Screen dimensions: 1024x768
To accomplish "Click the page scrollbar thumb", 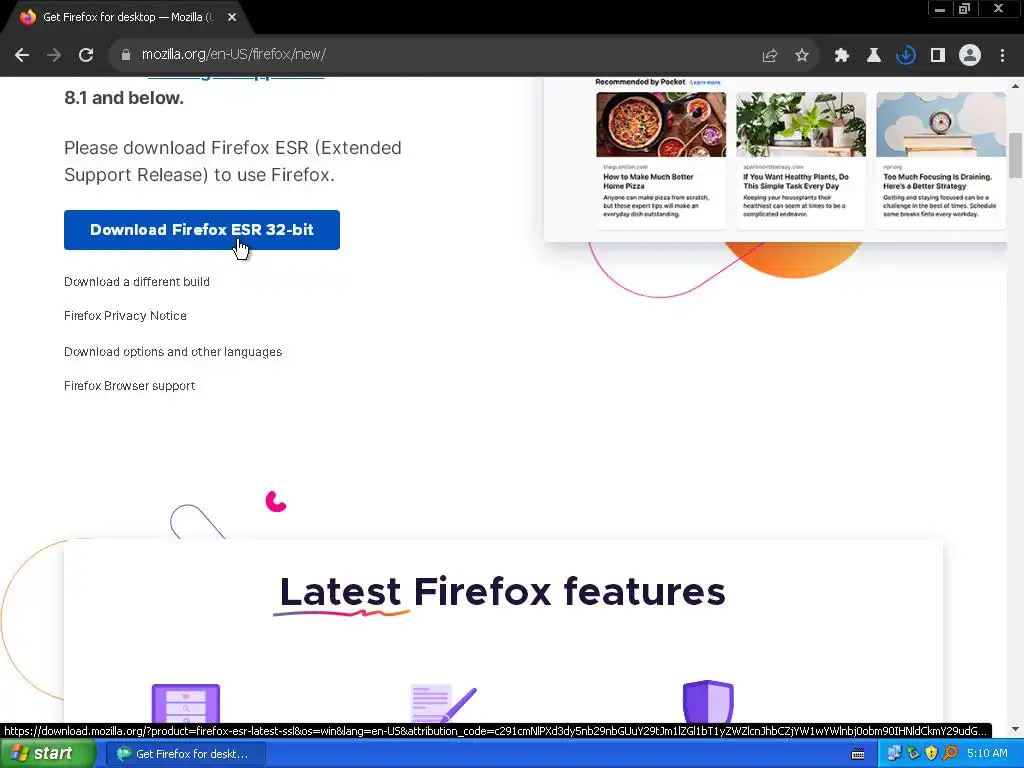I will 1015,155.
